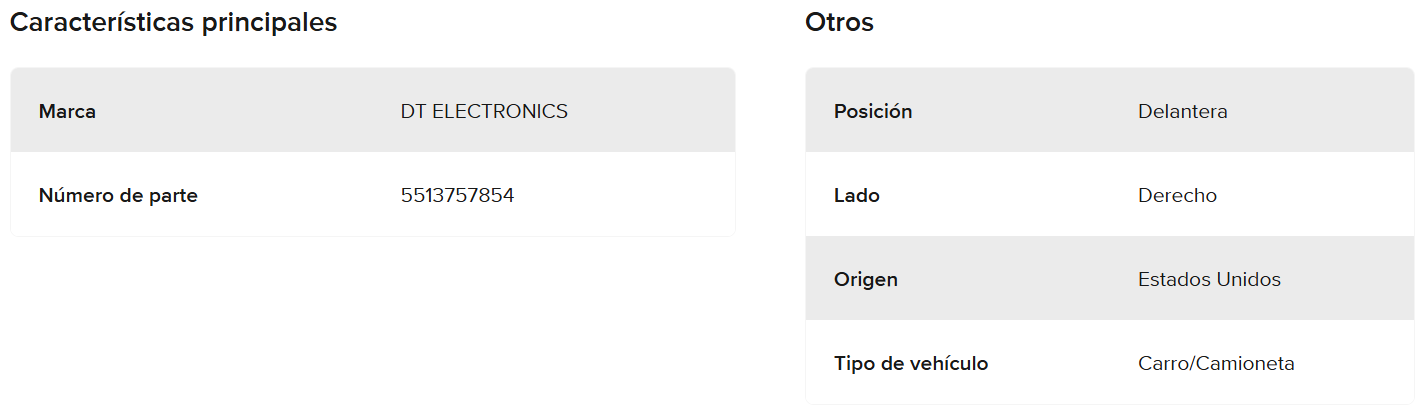Select the 'Carro/Camioneta' vehicle type value
This screenshot has height=415, width=1423.
(1216, 364)
